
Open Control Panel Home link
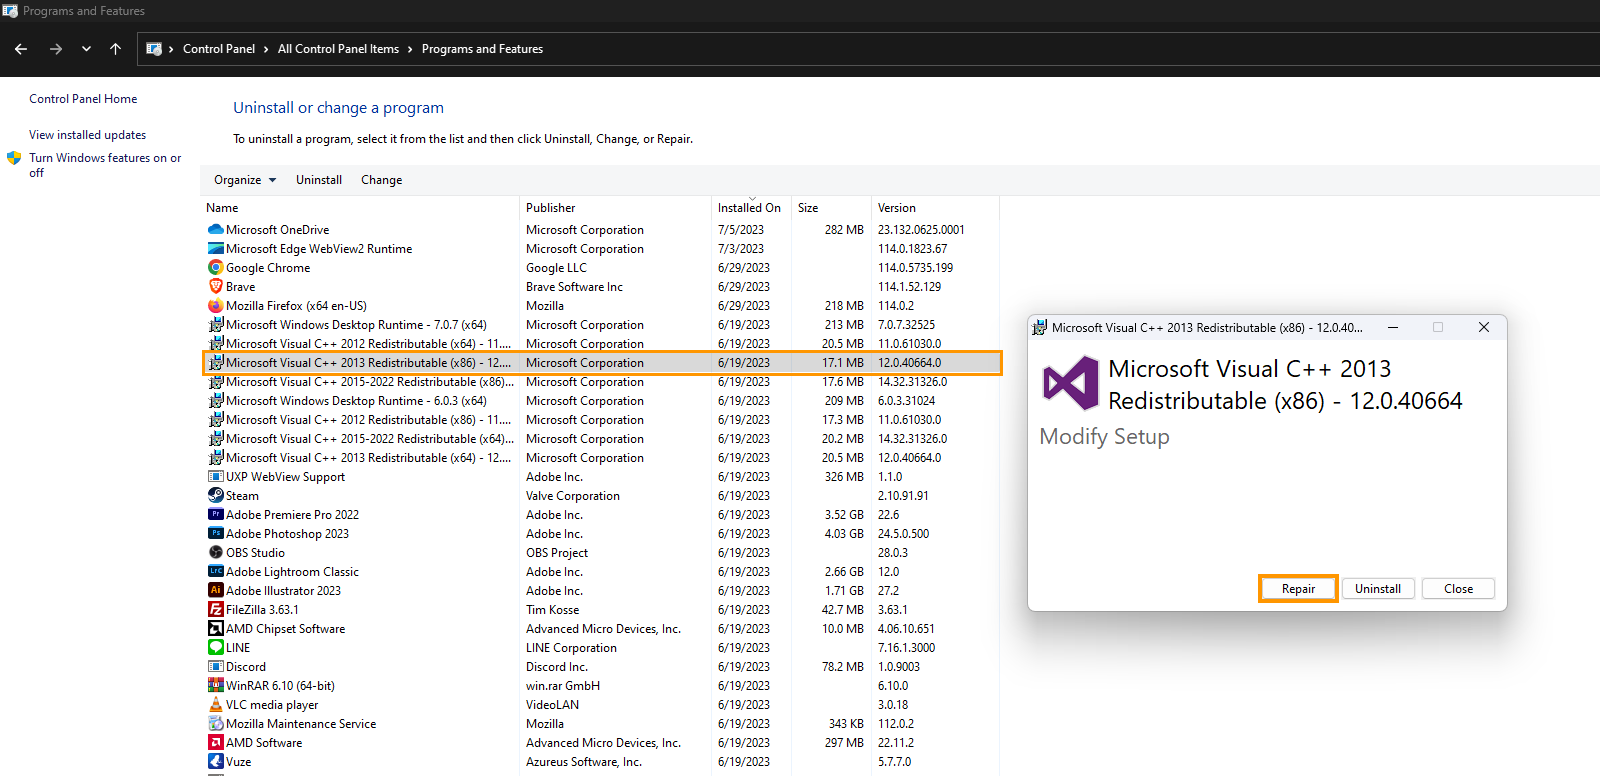(83, 99)
